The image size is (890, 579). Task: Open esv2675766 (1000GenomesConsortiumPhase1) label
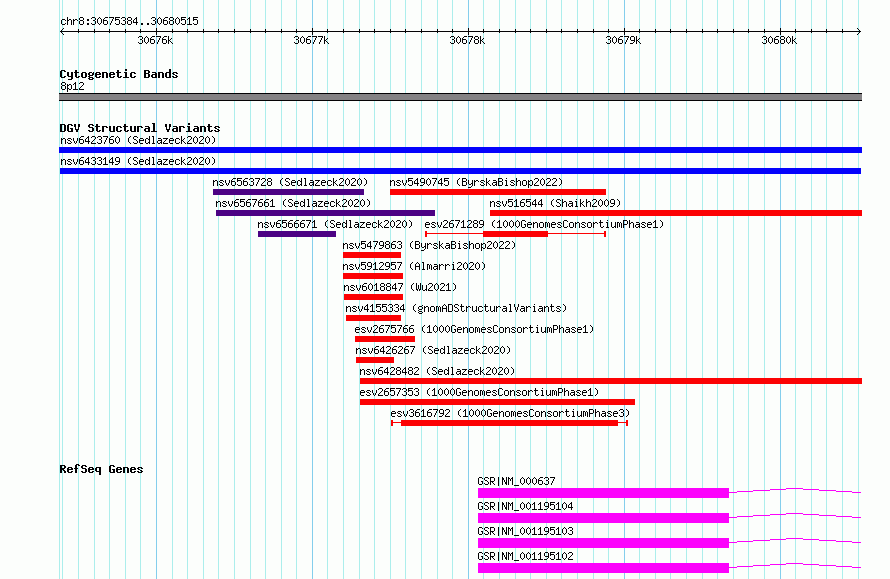click(x=474, y=329)
